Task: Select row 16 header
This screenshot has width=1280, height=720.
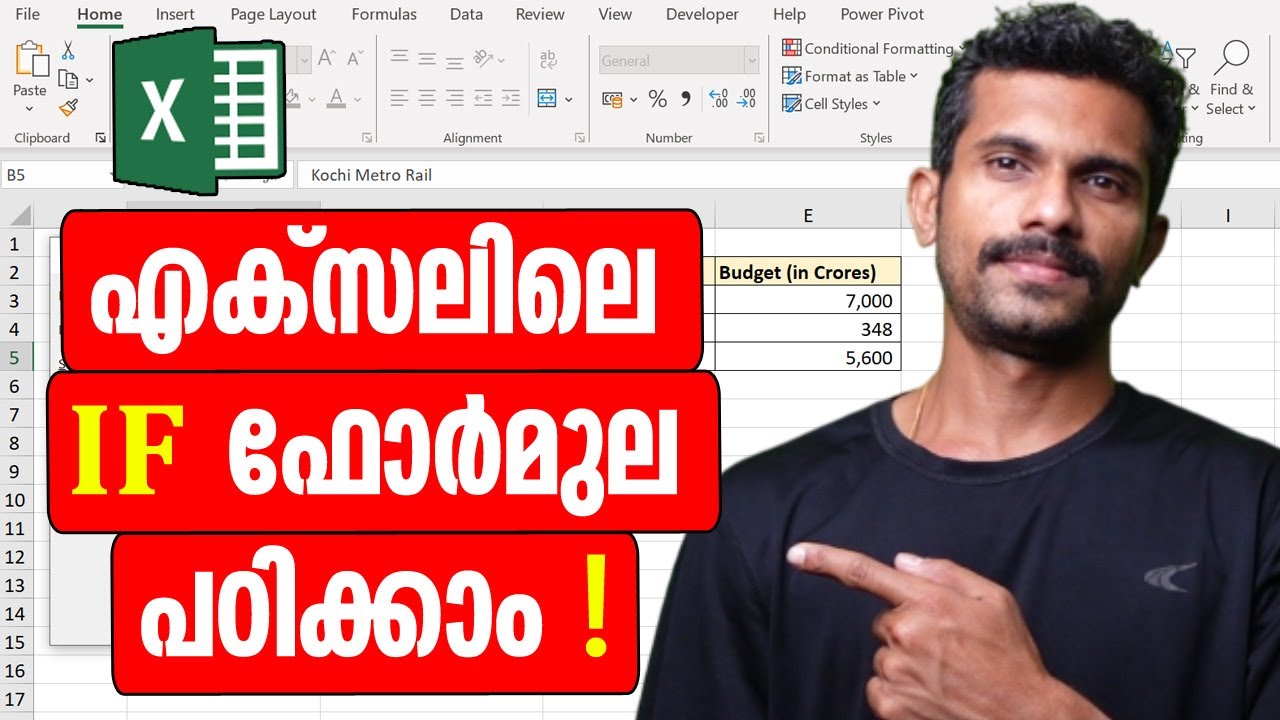Action: click(x=16, y=671)
